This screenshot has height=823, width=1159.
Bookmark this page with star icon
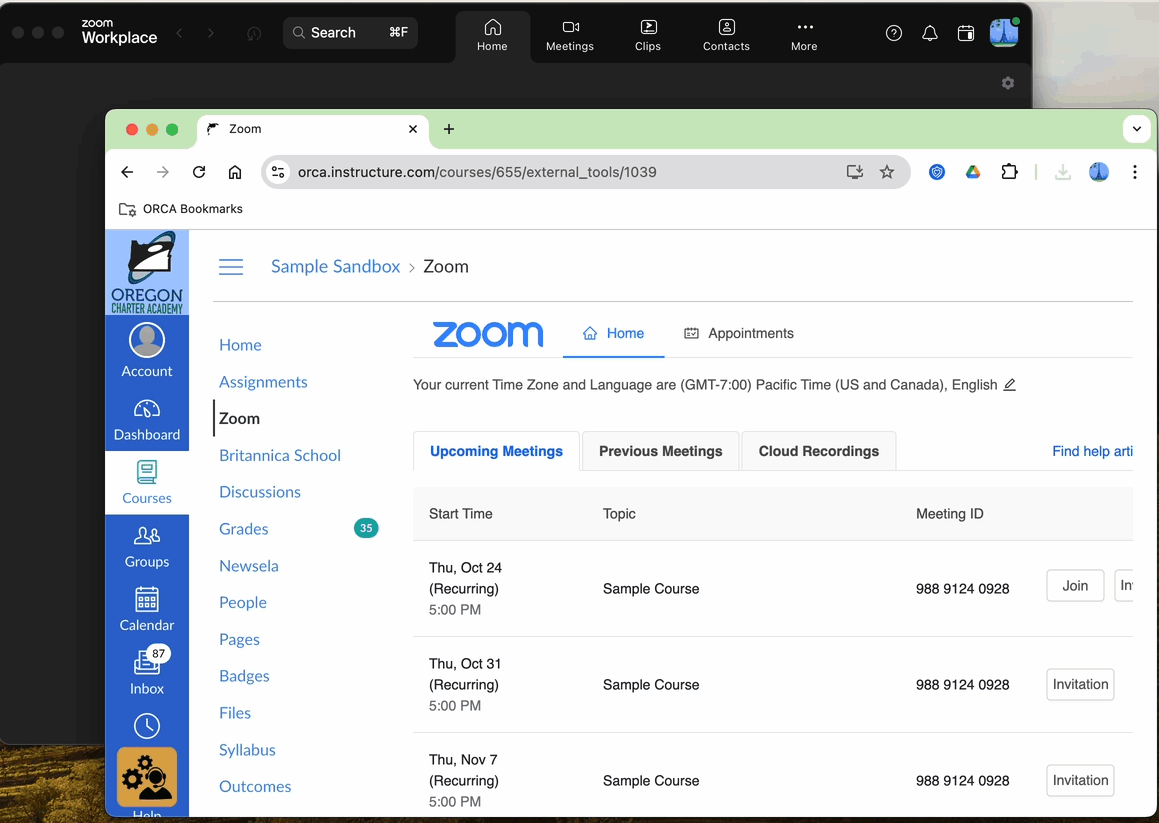coord(887,172)
